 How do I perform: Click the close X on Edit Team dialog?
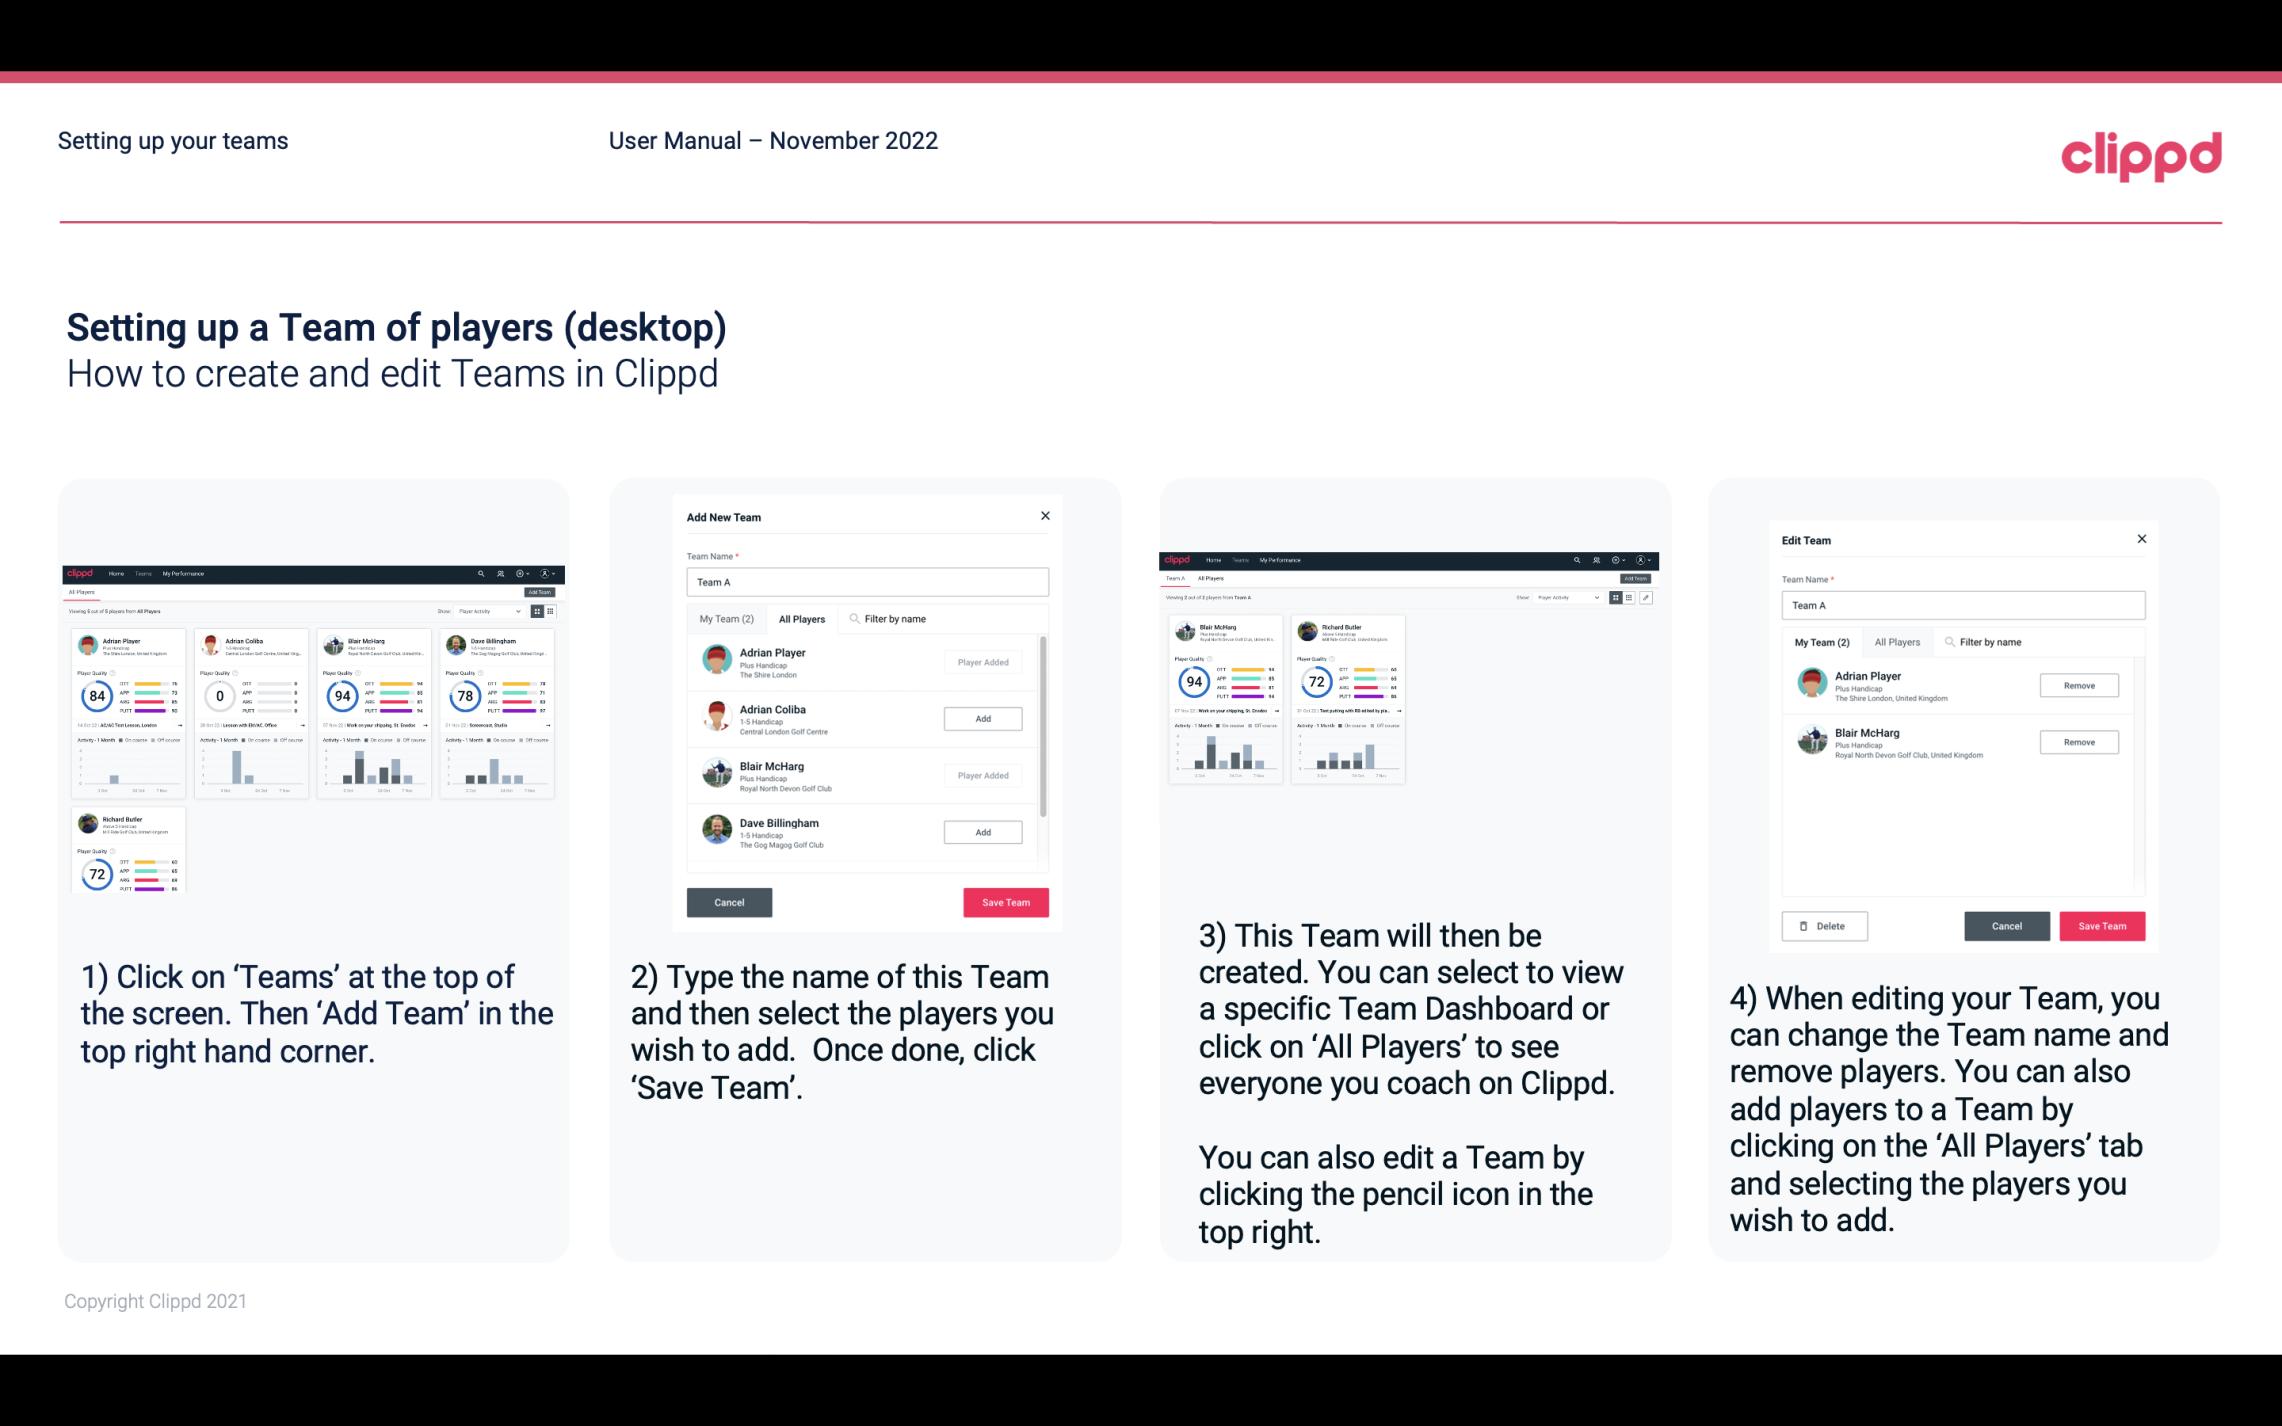tap(2141, 540)
